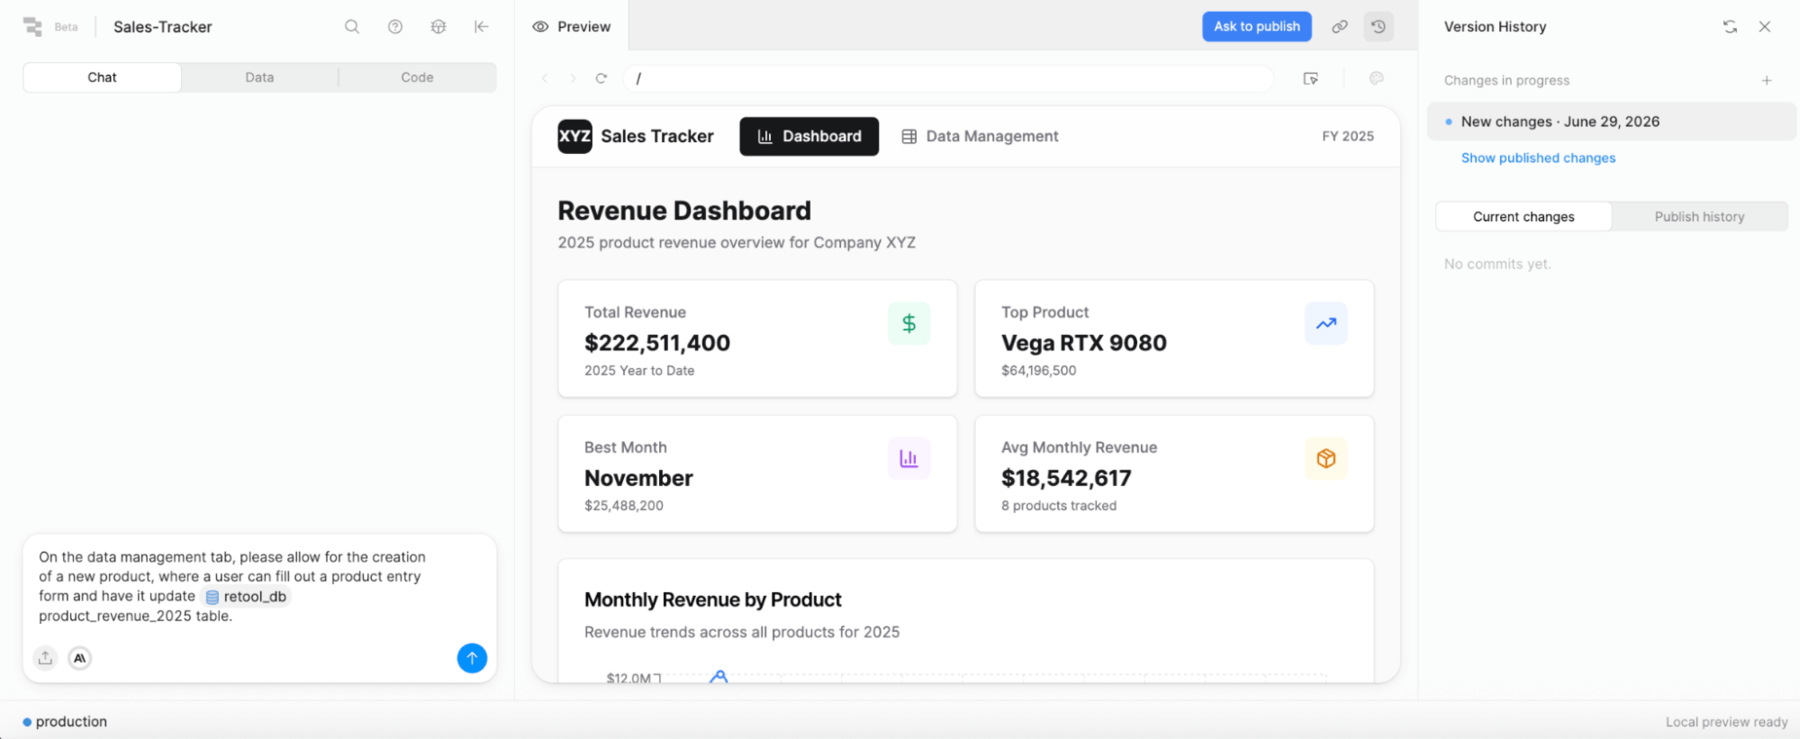The height and width of the screenshot is (739, 1800).
Task: Click the $25,488,200 best month amount
Action: (624, 506)
